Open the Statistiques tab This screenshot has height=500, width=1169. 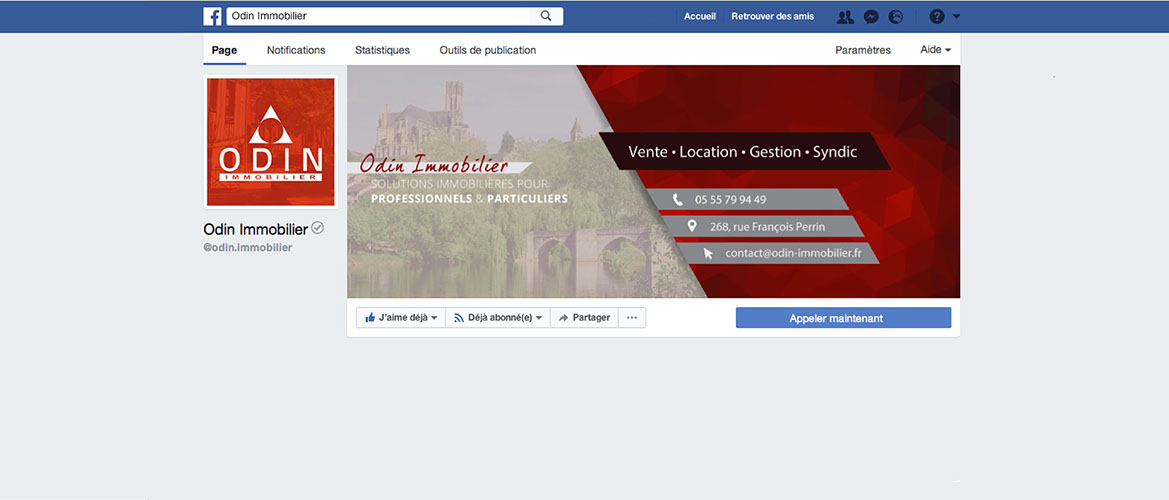click(x=382, y=50)
